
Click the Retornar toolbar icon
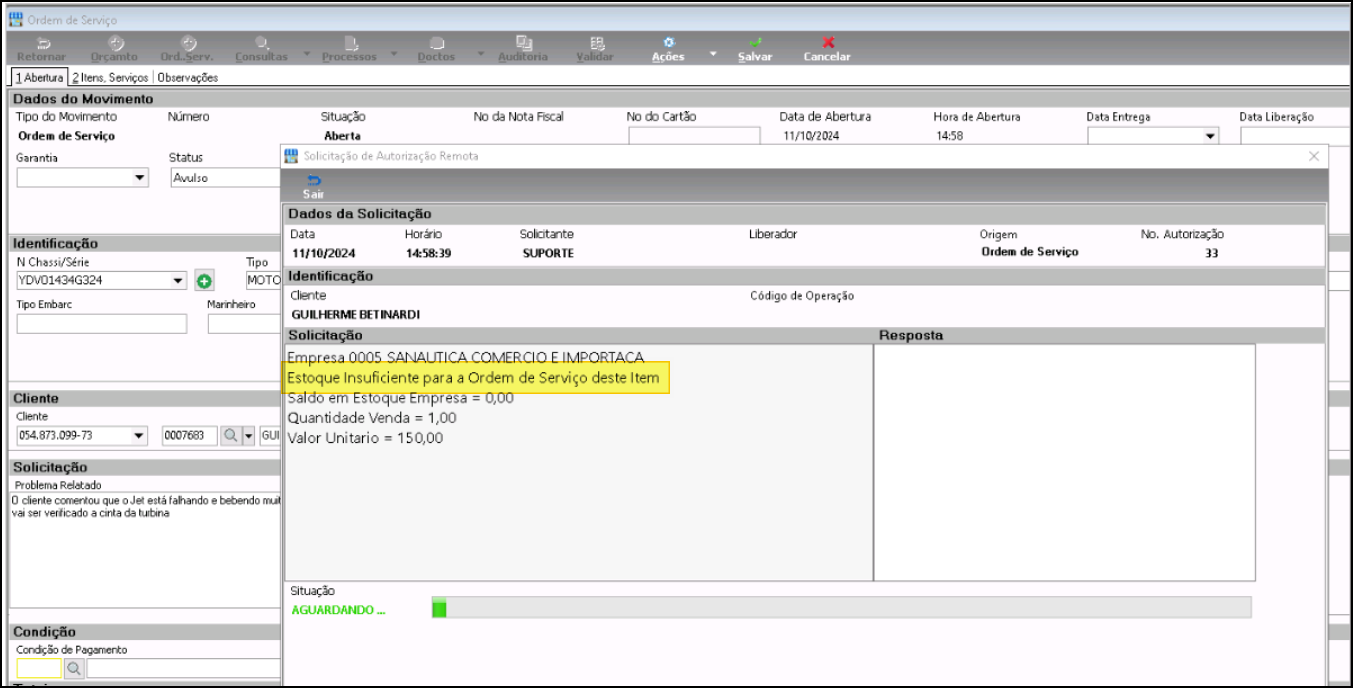tap(42, 43)
